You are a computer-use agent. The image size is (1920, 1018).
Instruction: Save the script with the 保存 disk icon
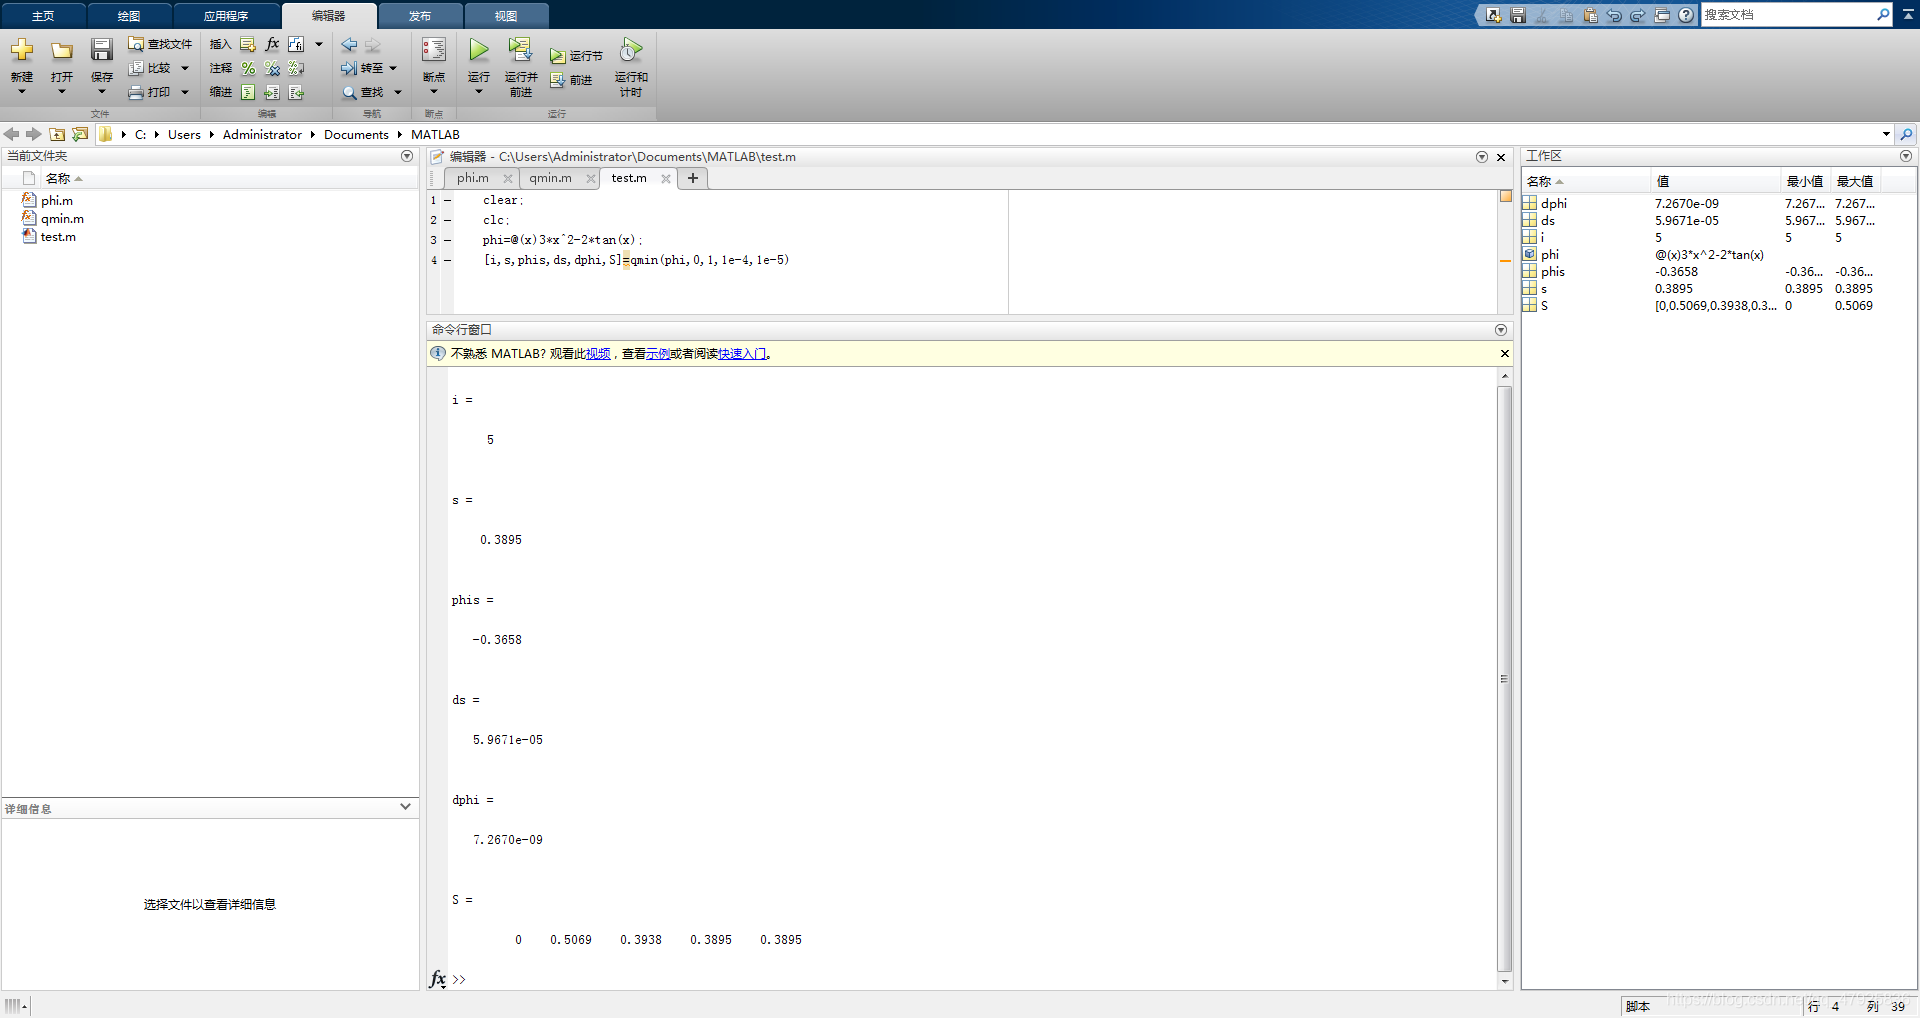[x=102, y=50]
